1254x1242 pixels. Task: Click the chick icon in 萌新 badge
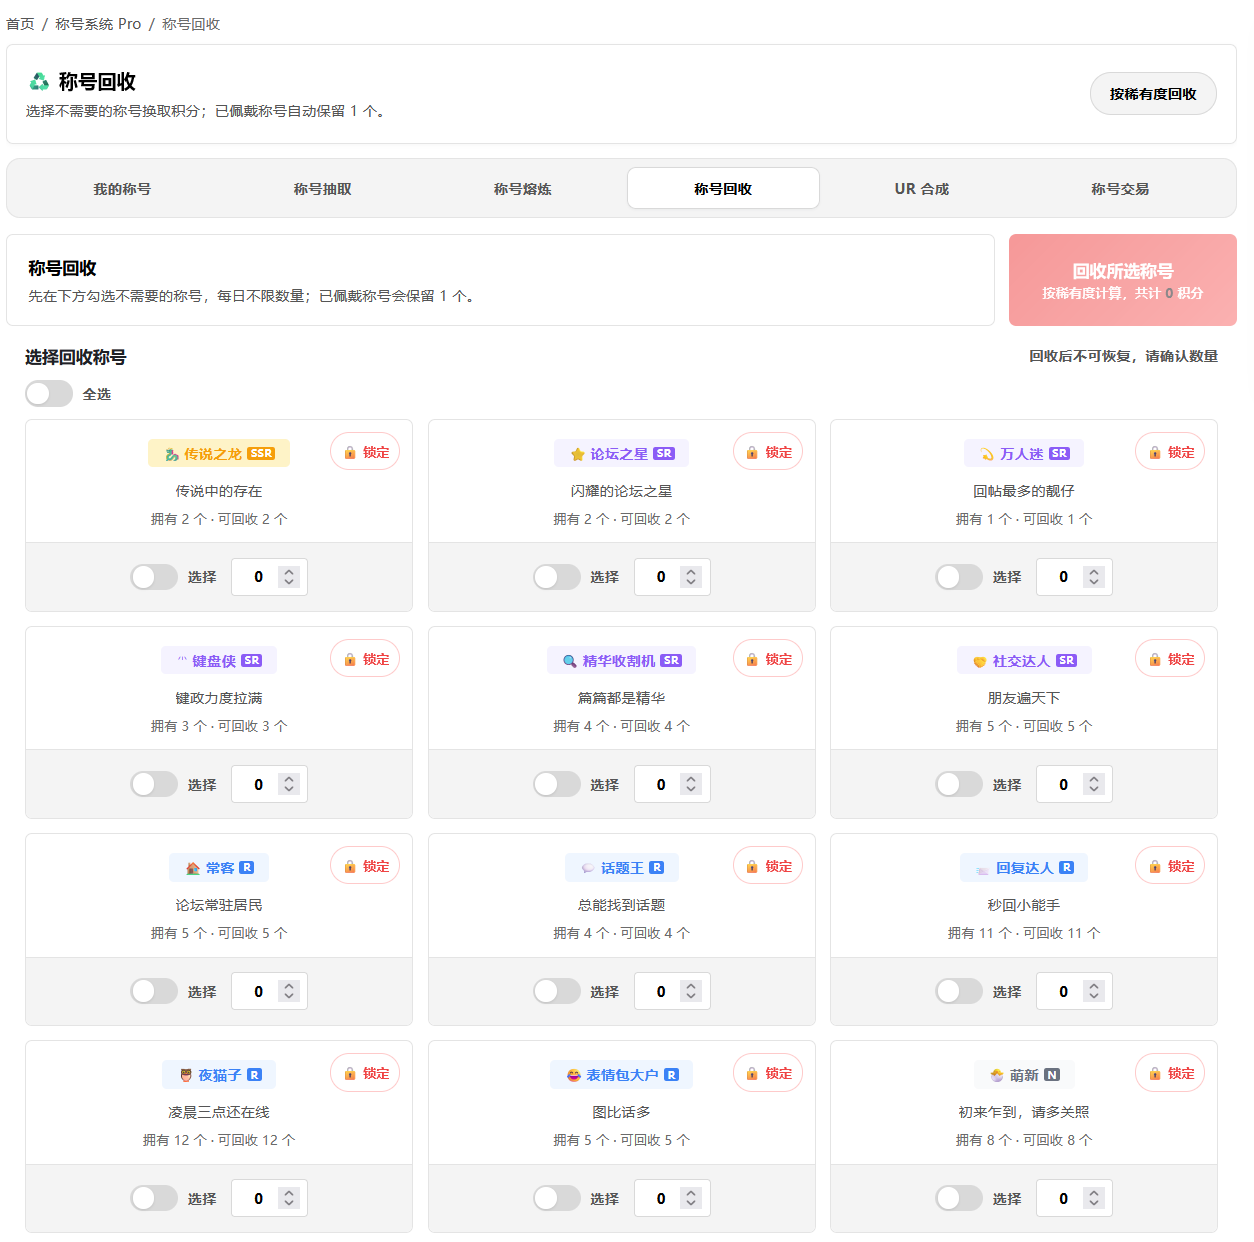[997, 1075]
